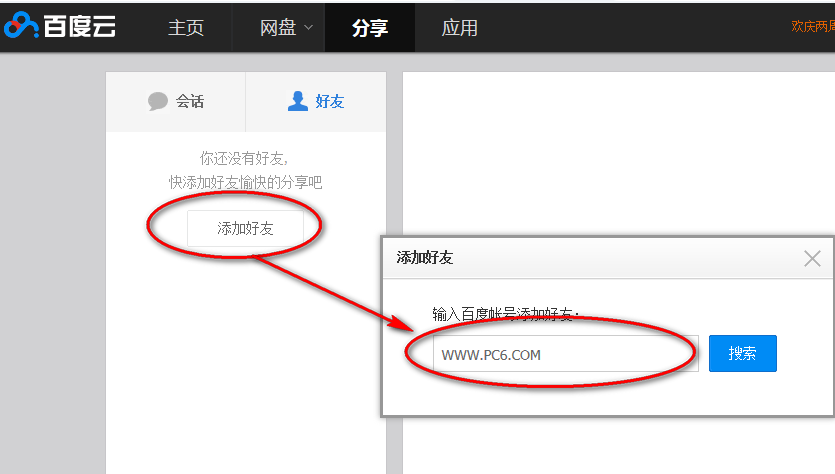Viewport: 835px width, 474px height.
Task: Go to the 网盘 navigation item
Action: [x=278, y=28]
